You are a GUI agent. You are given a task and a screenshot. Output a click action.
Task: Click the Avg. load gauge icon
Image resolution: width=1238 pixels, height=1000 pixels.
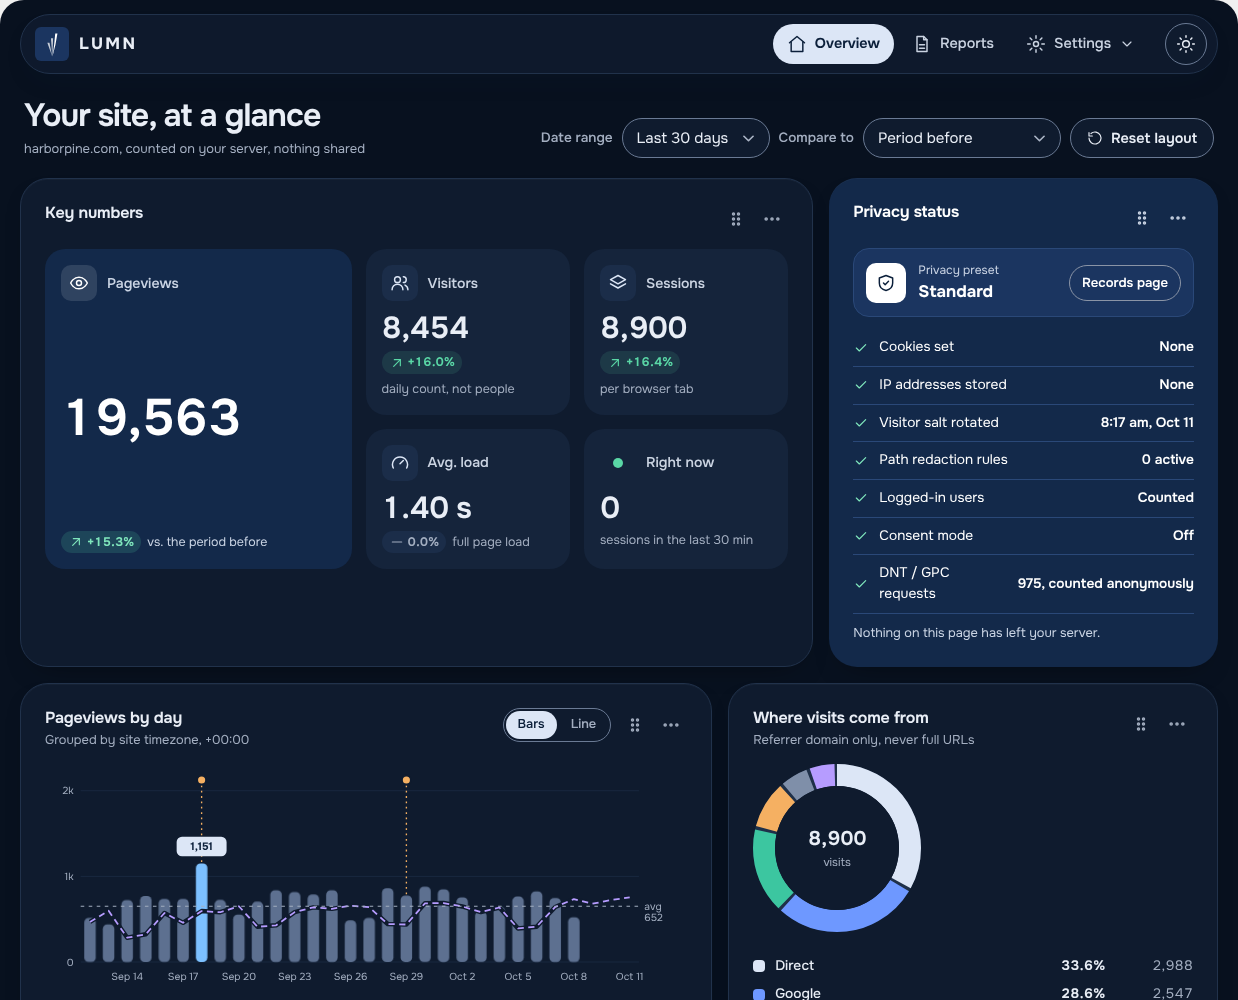coord(400,462)
